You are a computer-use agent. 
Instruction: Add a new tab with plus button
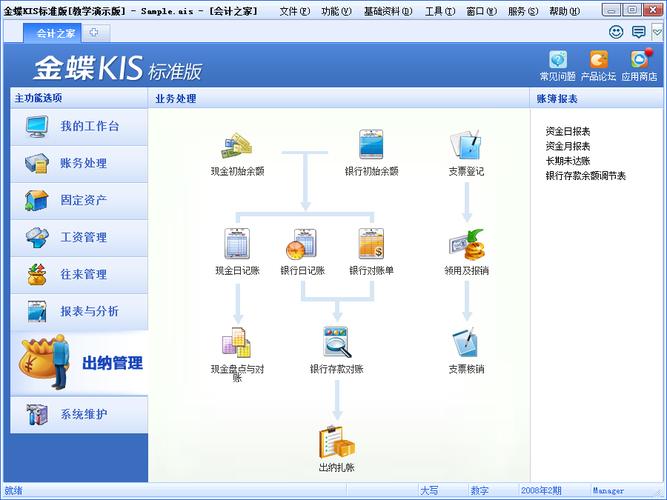click(x=95, y=33)
